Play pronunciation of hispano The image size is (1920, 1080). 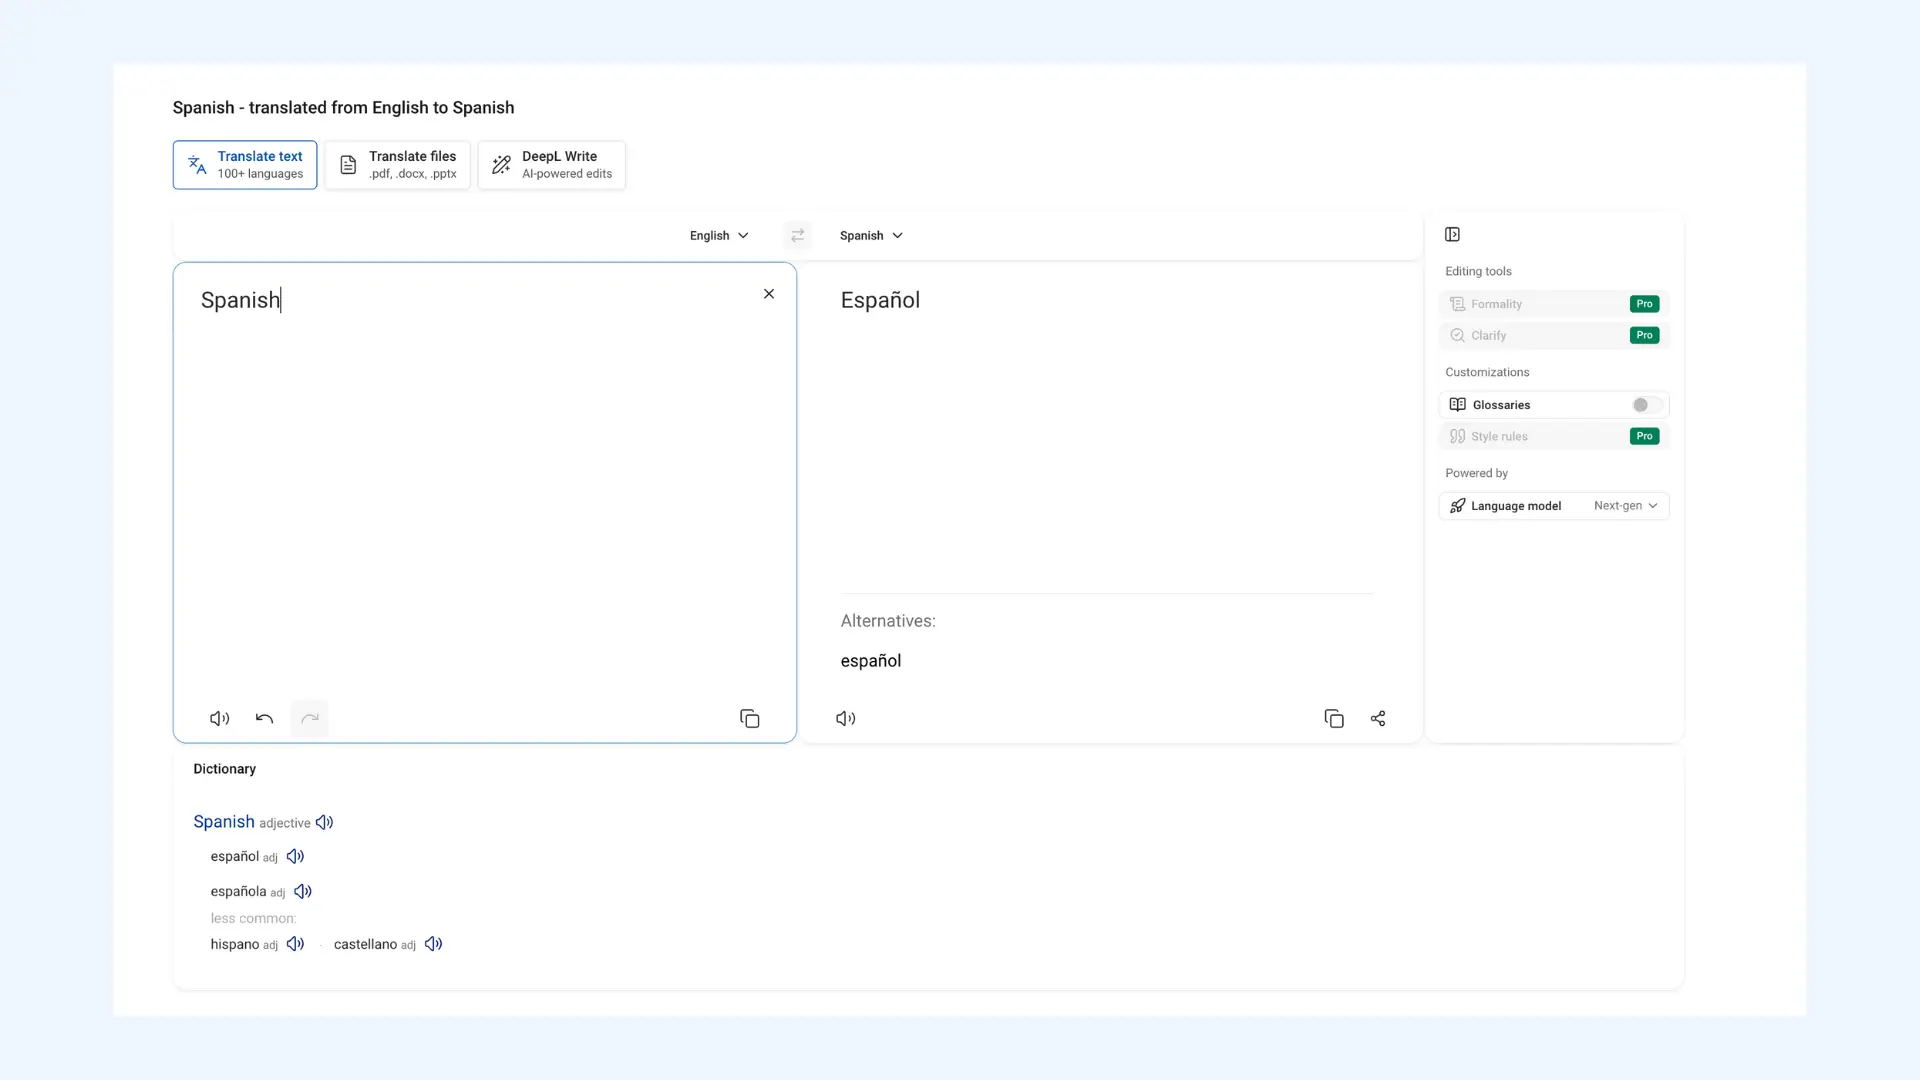pyautogui.click(x=294, y=943)
